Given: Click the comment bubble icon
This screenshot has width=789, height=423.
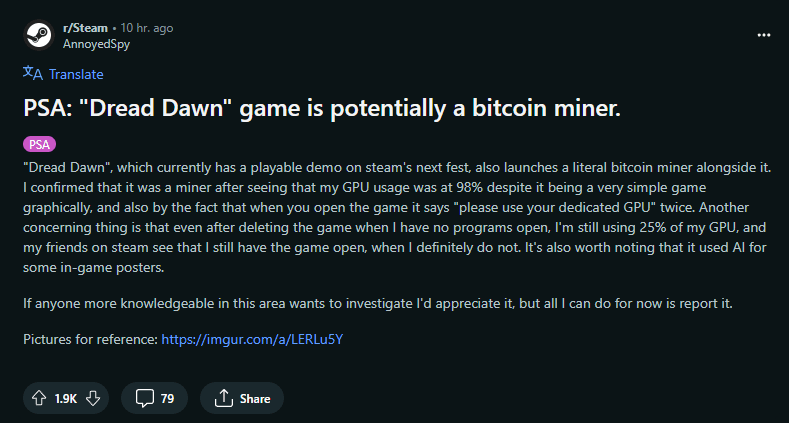Looking at the screenshot, I should (x=145, y=398).
